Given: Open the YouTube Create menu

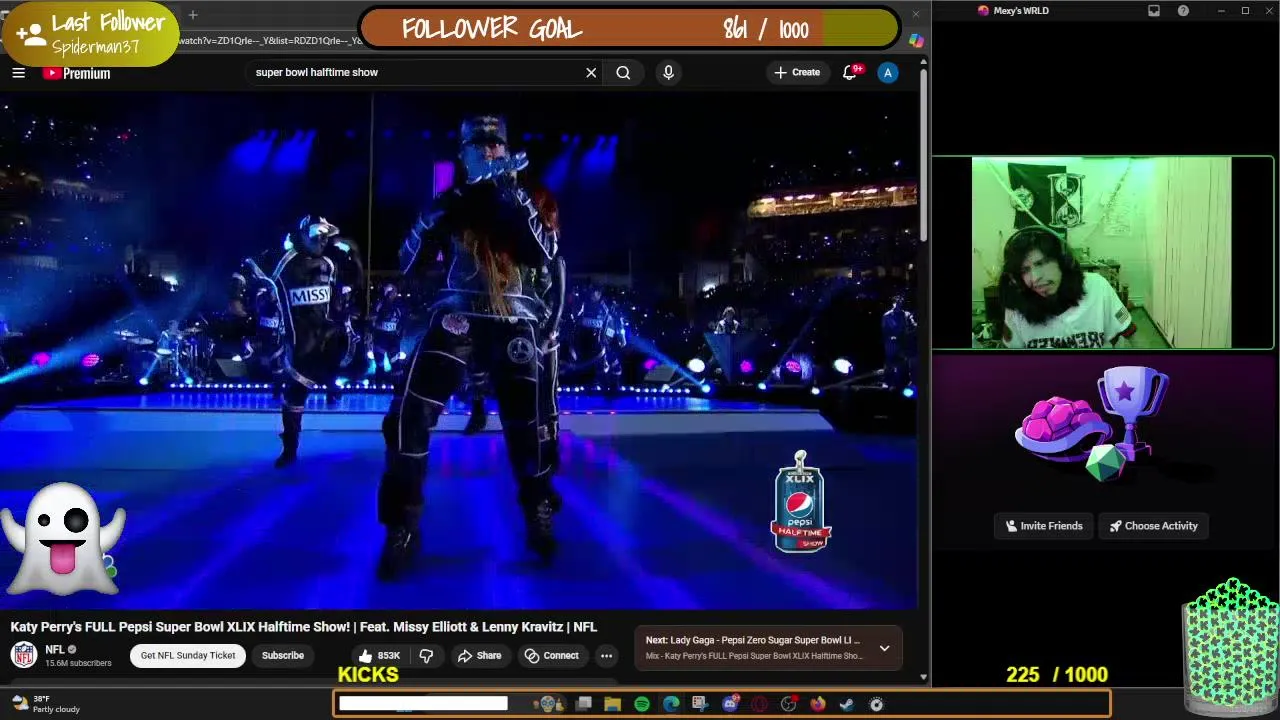Looking at the screenshot, I should (797, 72).
